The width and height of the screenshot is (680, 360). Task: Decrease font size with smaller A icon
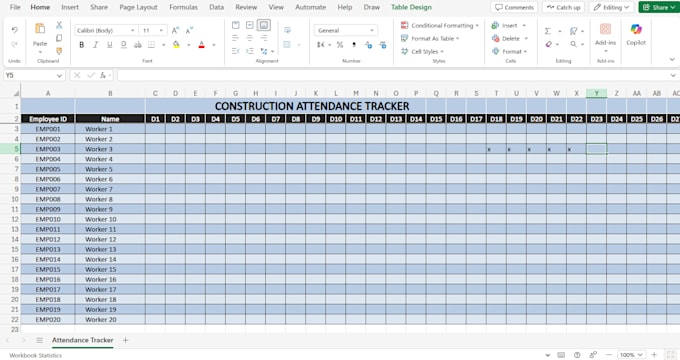click(x=189, y=30)
